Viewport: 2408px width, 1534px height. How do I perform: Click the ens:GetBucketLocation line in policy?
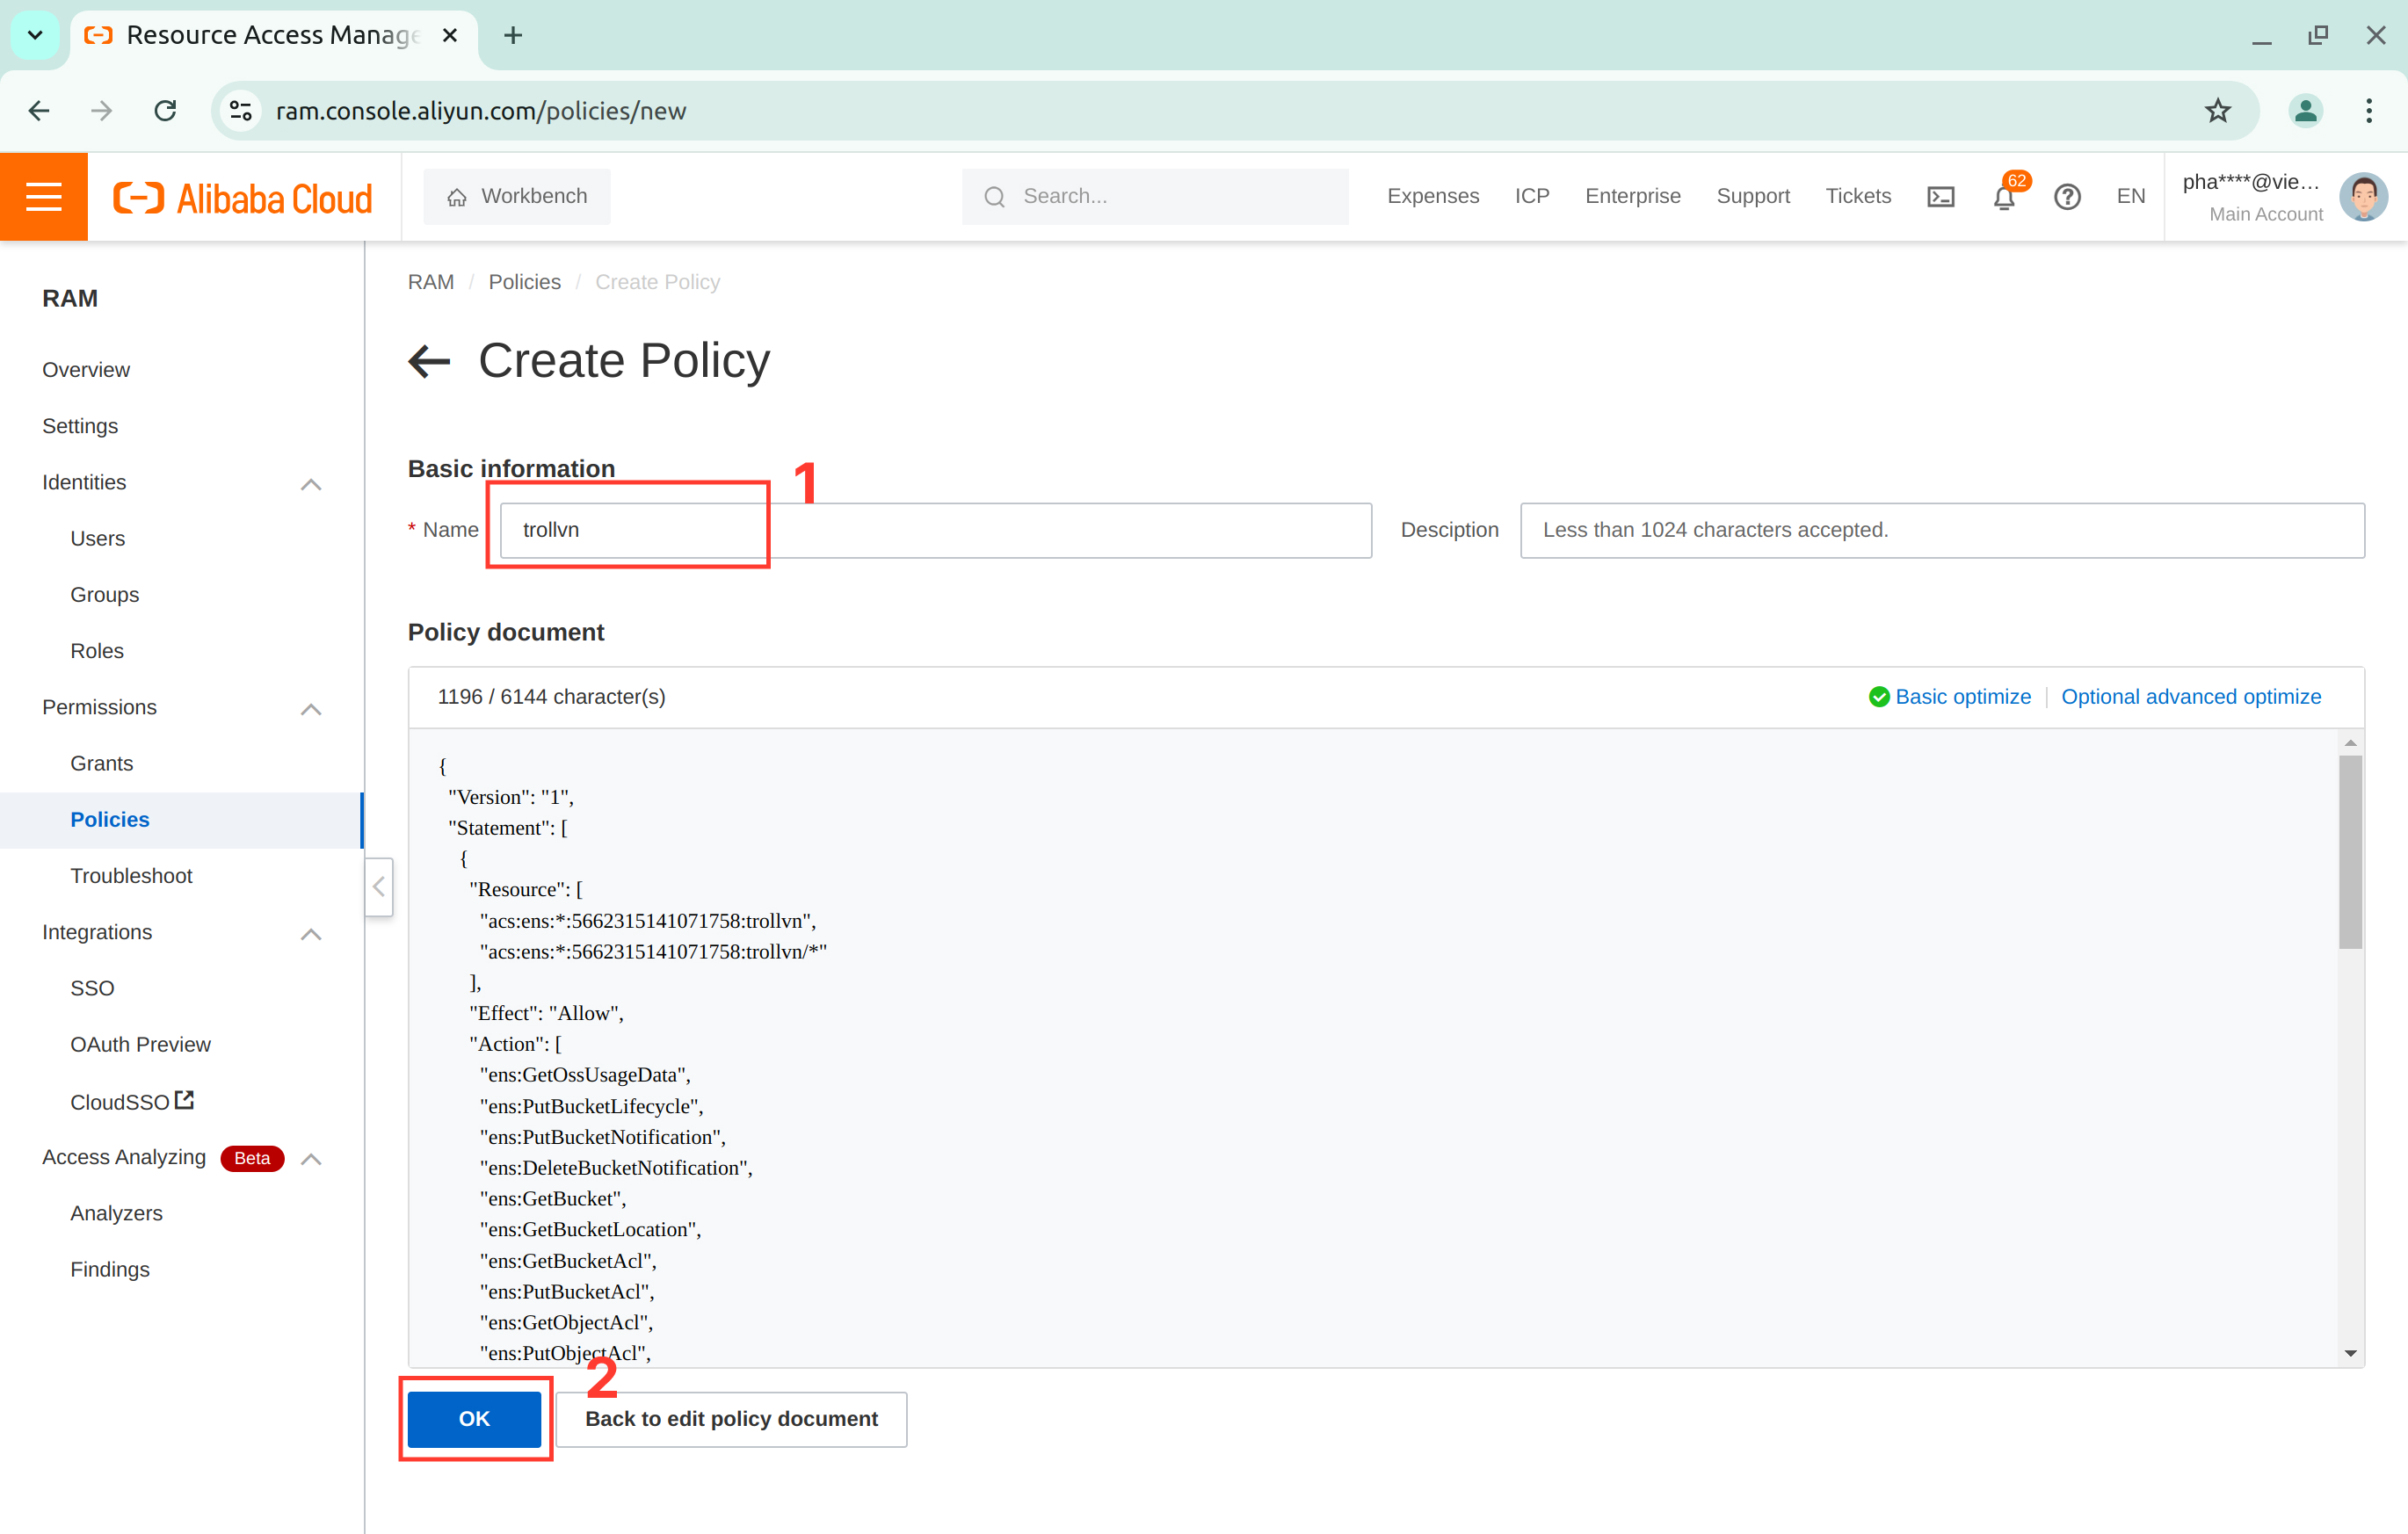coord(589,1229)
